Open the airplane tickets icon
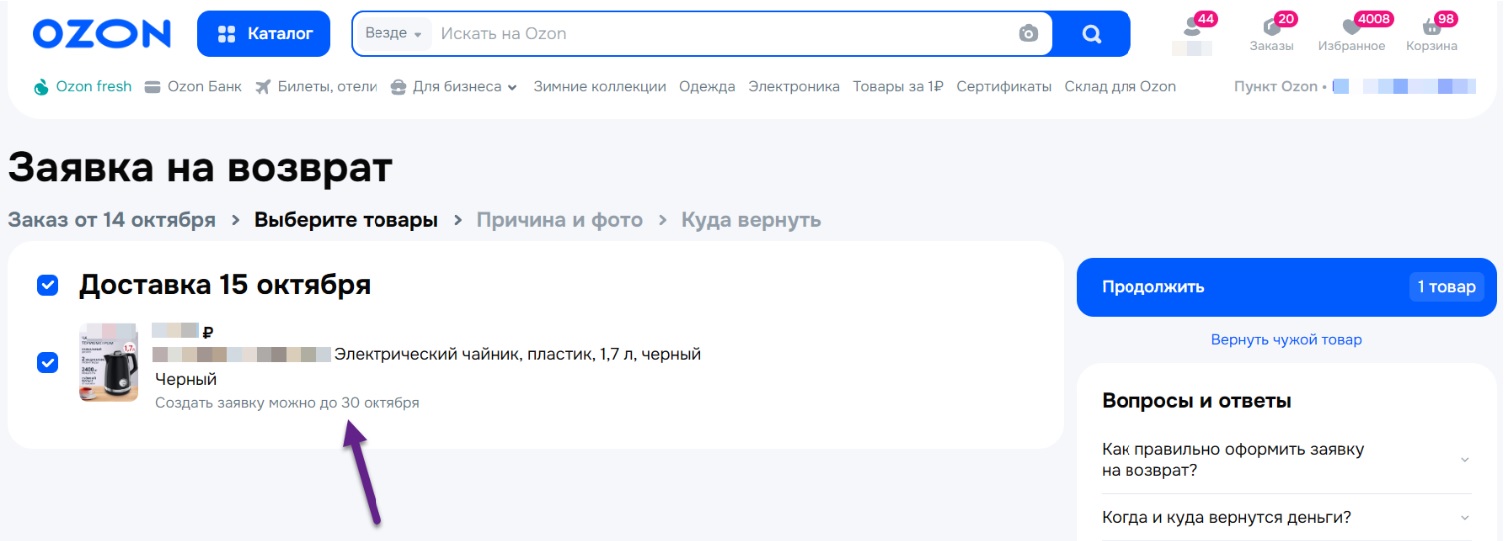The image size is (1504, 541). (263, 88)
